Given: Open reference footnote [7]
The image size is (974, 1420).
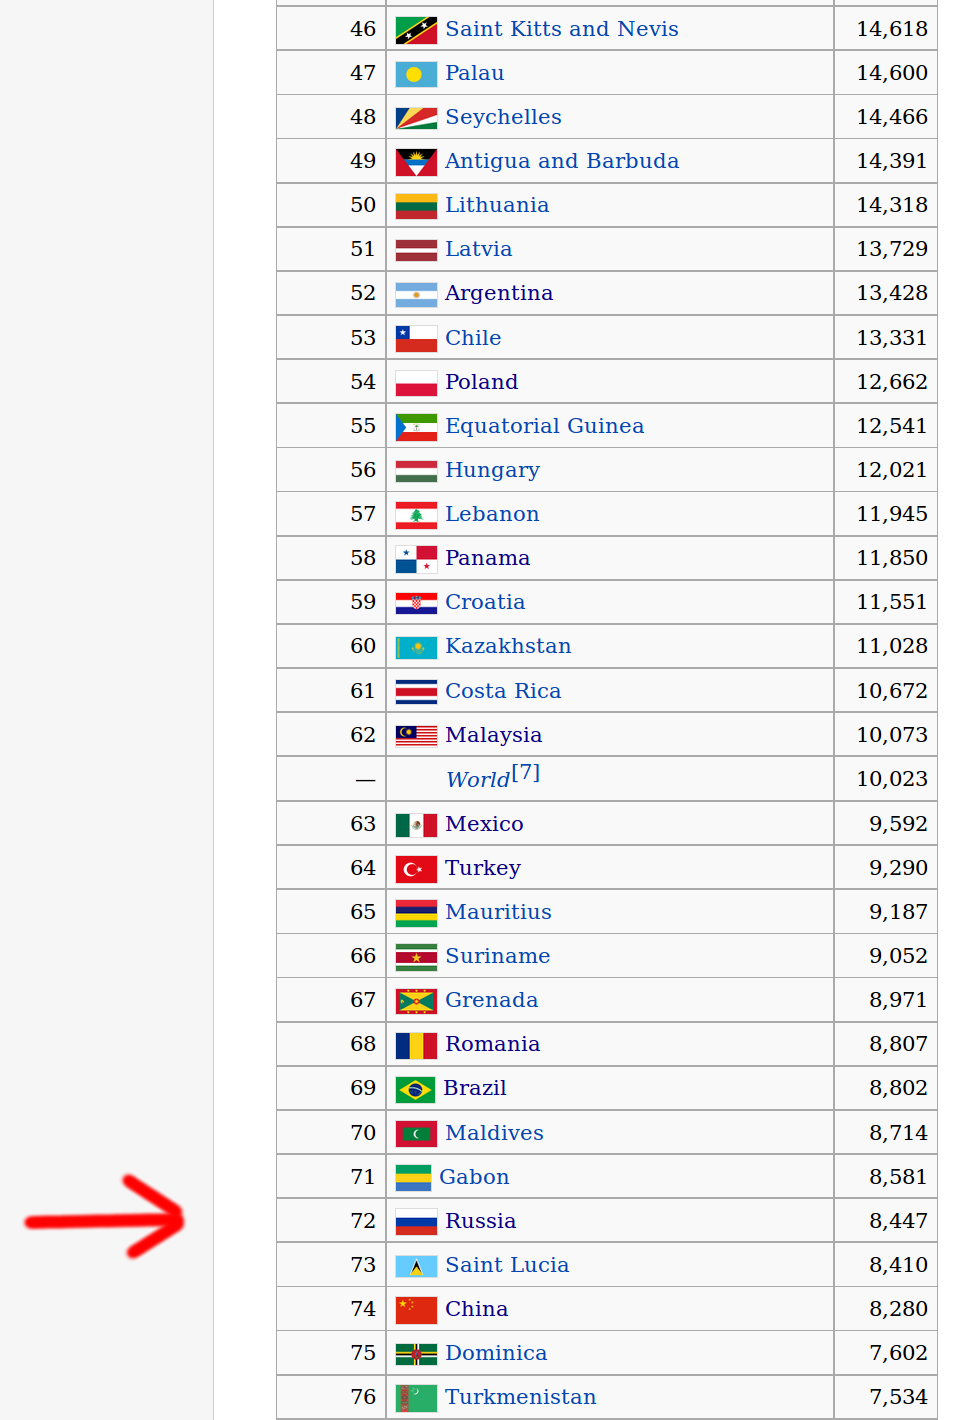Looking at the screenshot, I should [x=526, y=773].
